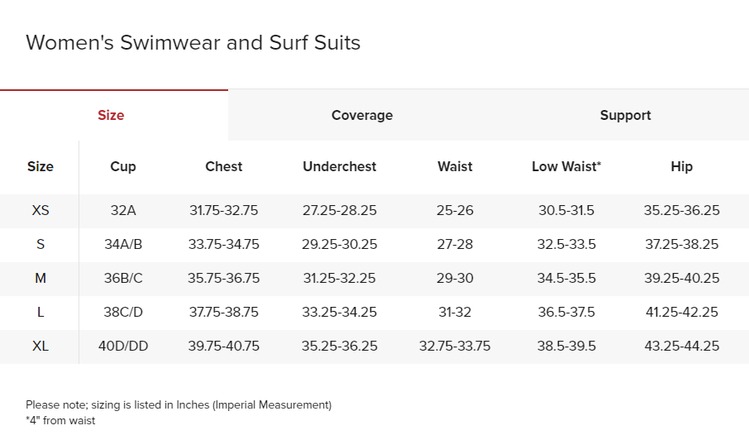The image size is (749, 440).
Task: Click the imperial measurement sizing note
Action: pos(178,405)
